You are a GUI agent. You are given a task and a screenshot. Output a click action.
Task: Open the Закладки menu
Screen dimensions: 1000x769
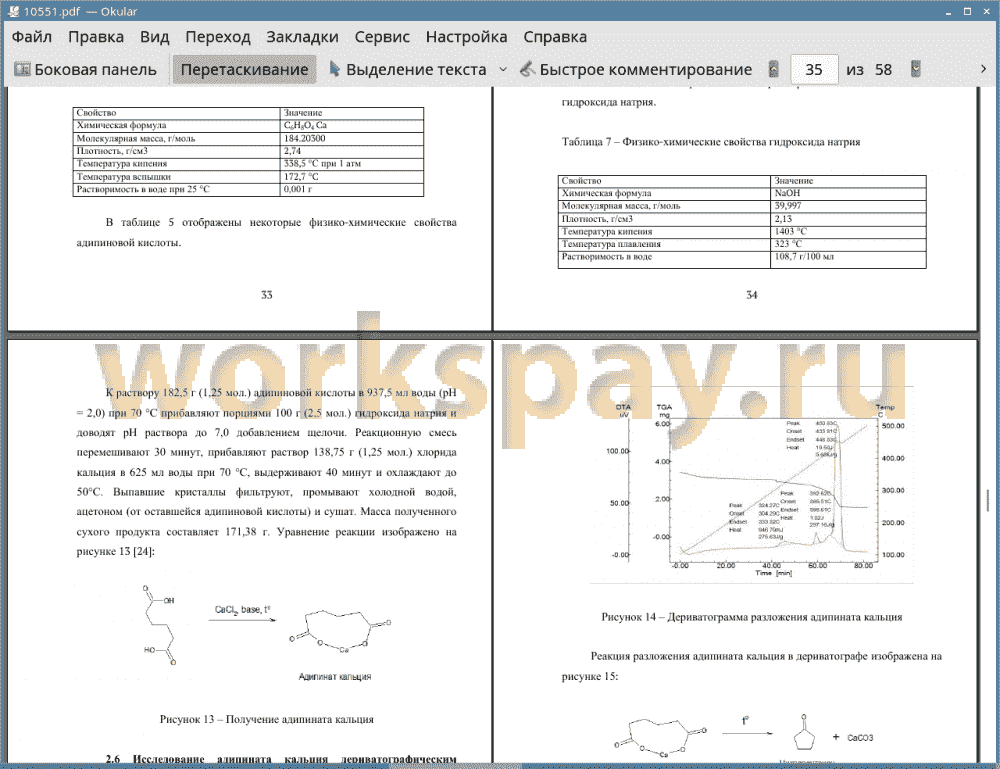click(302, 37)
